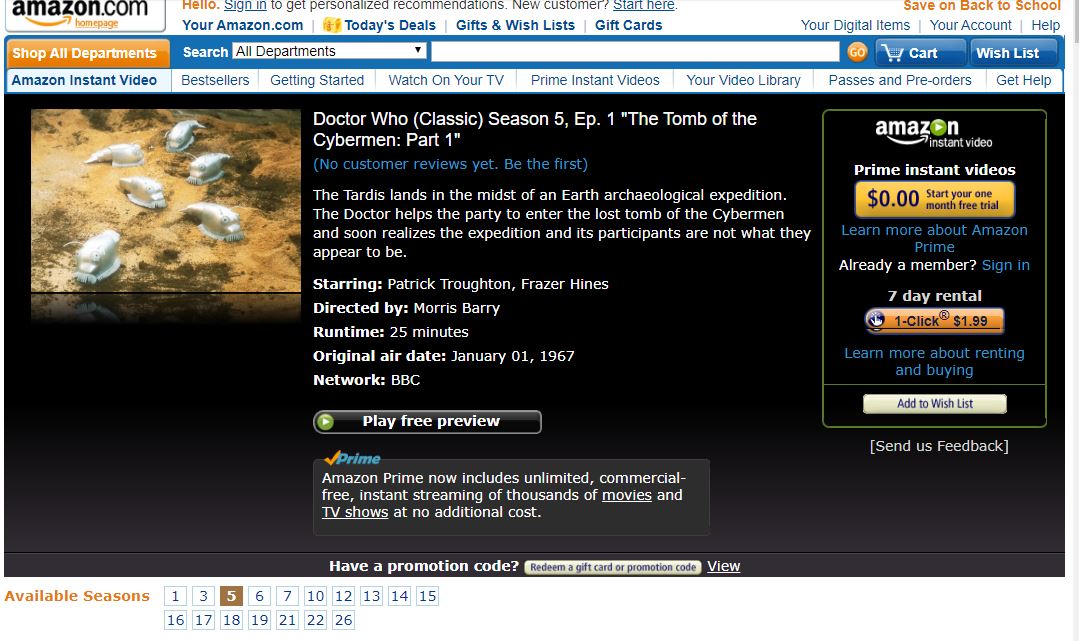The width and height of the screenshot is (1079, 641).
Task: Go to the Your Video Library tab
Action: click(x=743, y=80)
